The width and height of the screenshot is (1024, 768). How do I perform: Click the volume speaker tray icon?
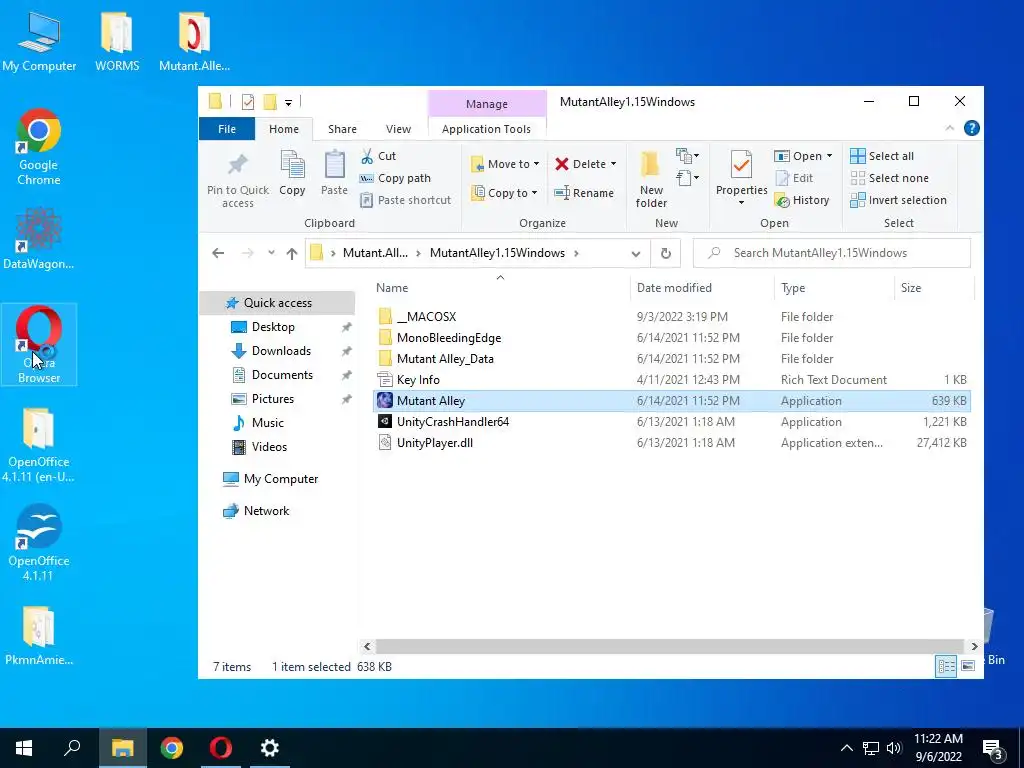(x=894, y=748)
